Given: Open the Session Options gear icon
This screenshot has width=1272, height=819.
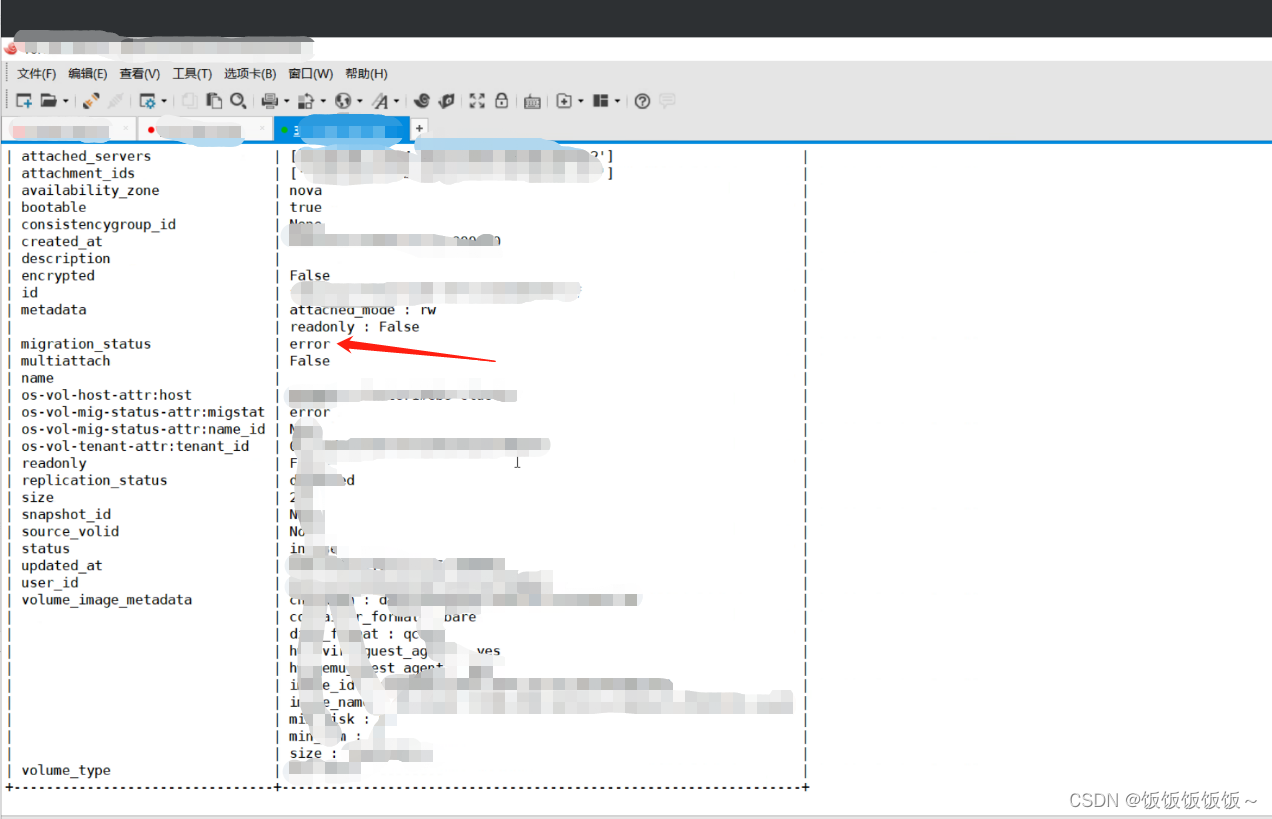Looking at the screenshot, I should (x=148, y=100).
